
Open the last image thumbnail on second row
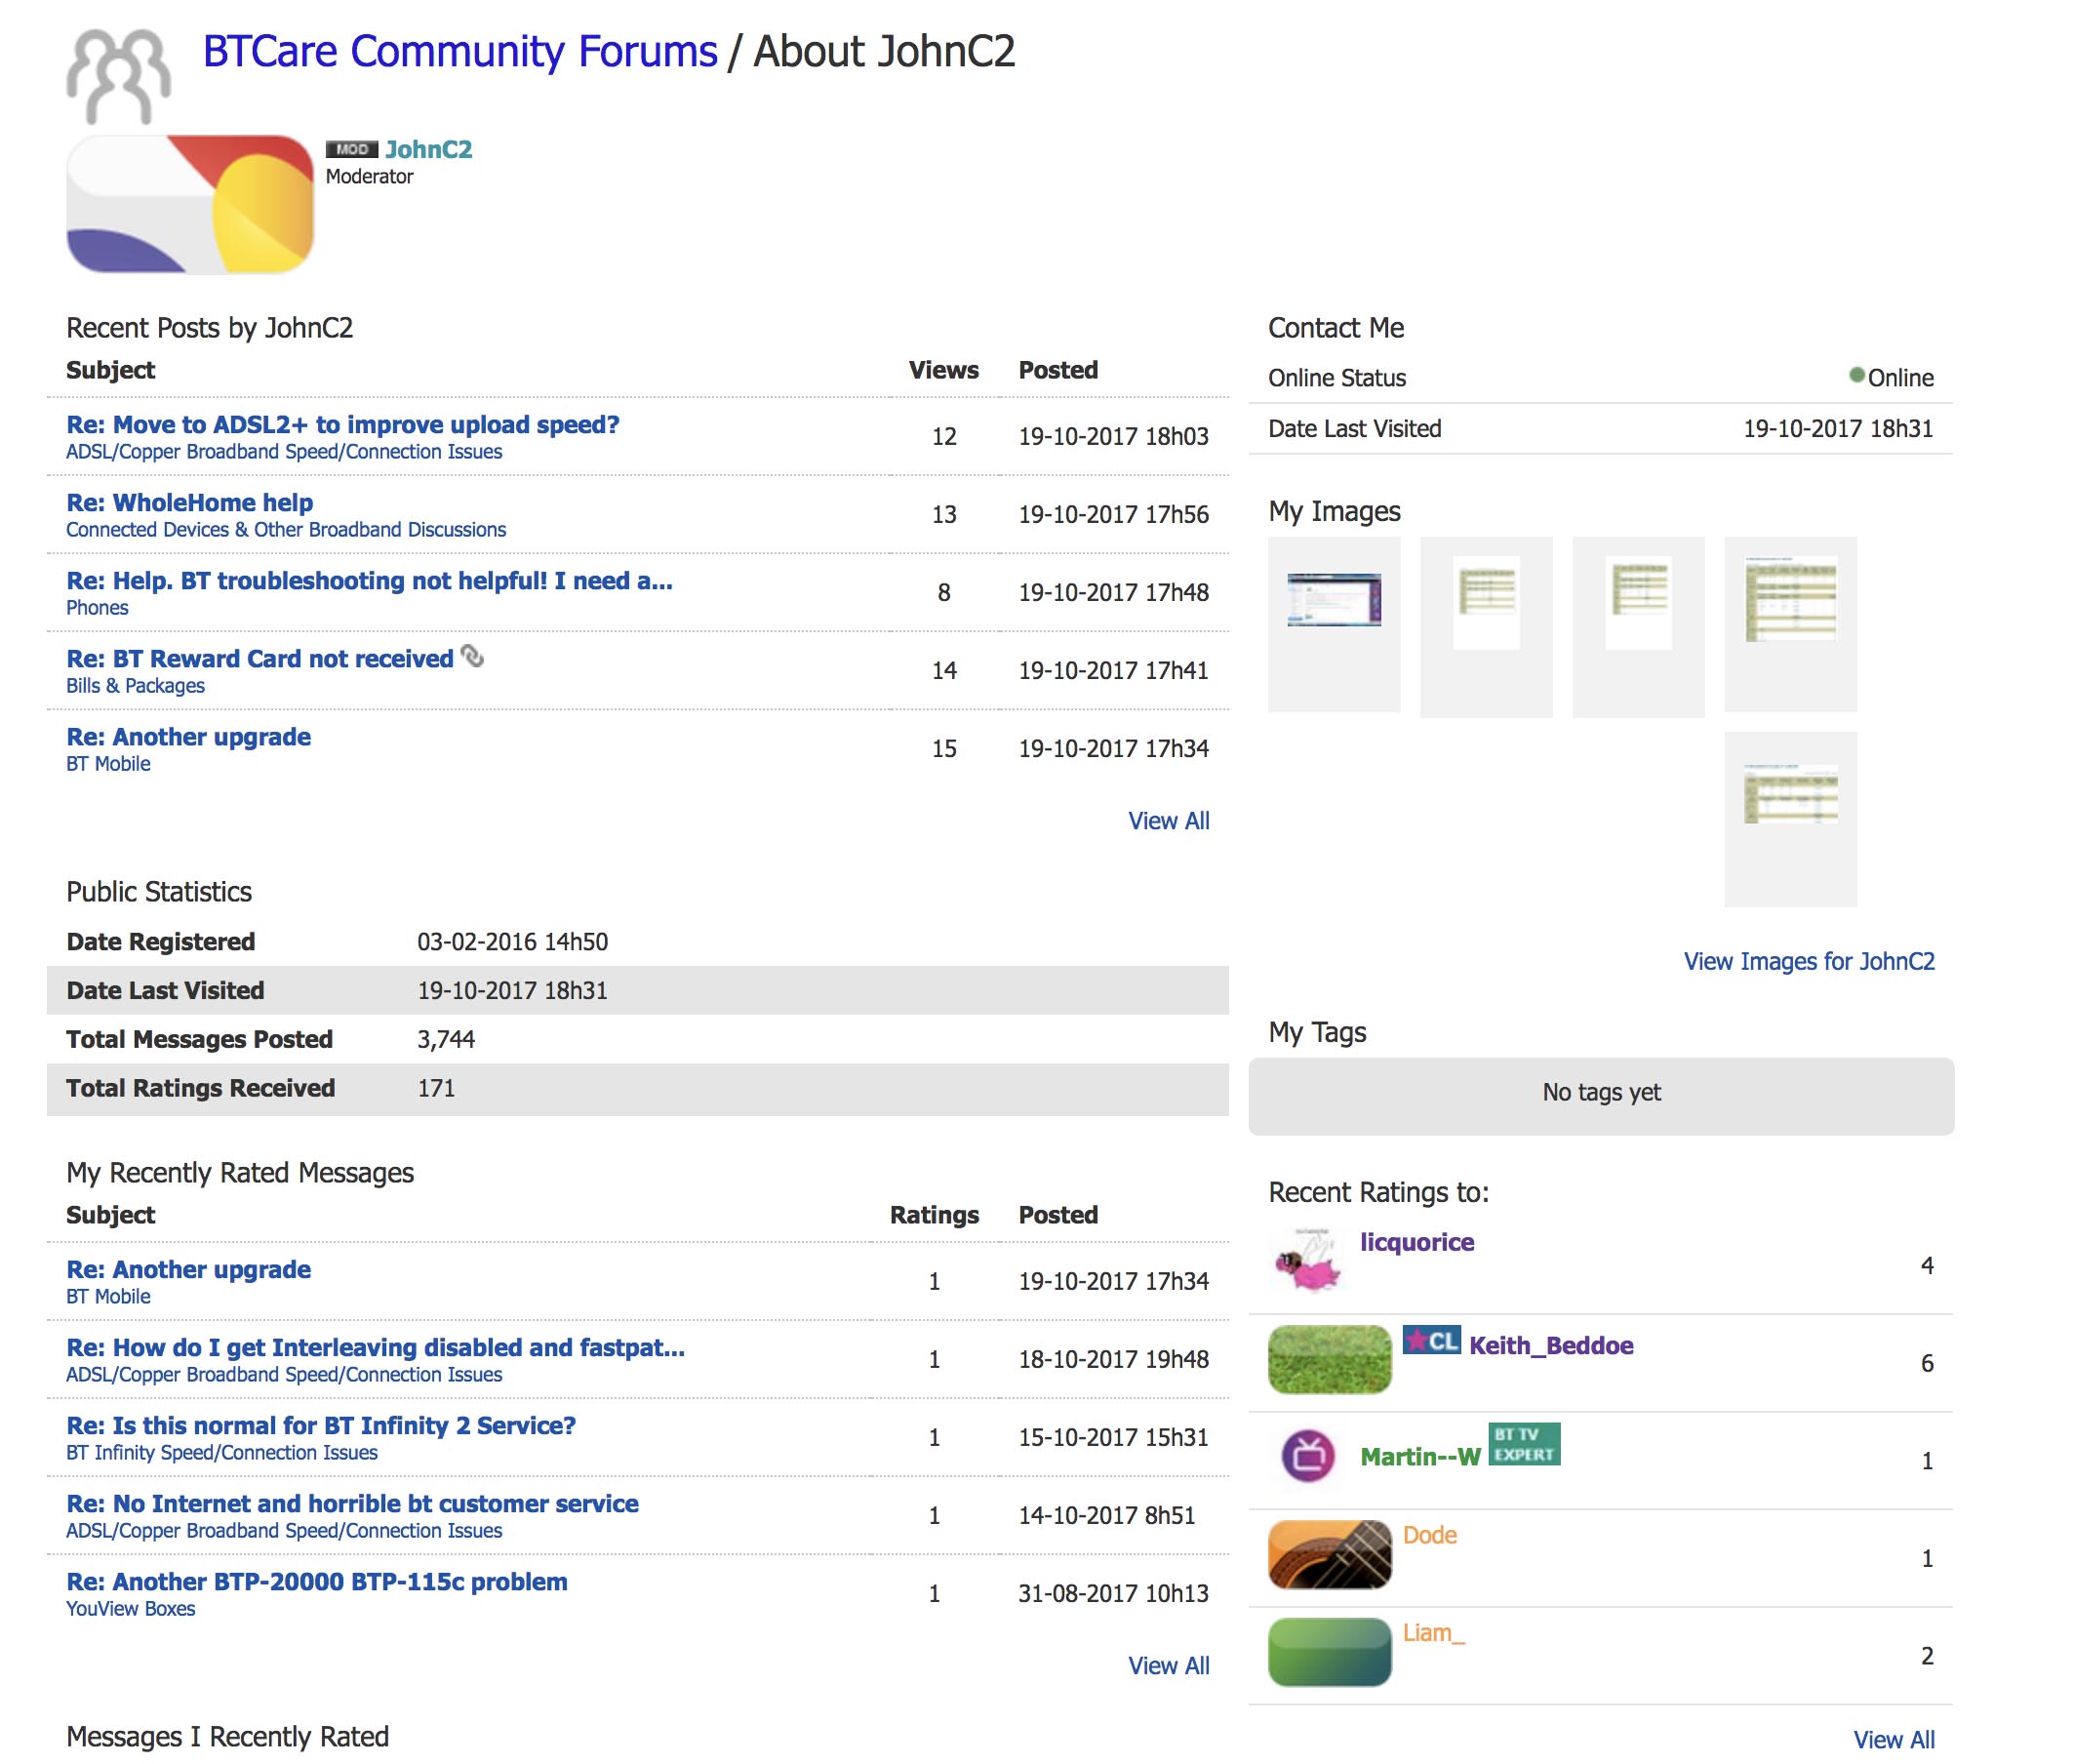(x=1790, y=796)
